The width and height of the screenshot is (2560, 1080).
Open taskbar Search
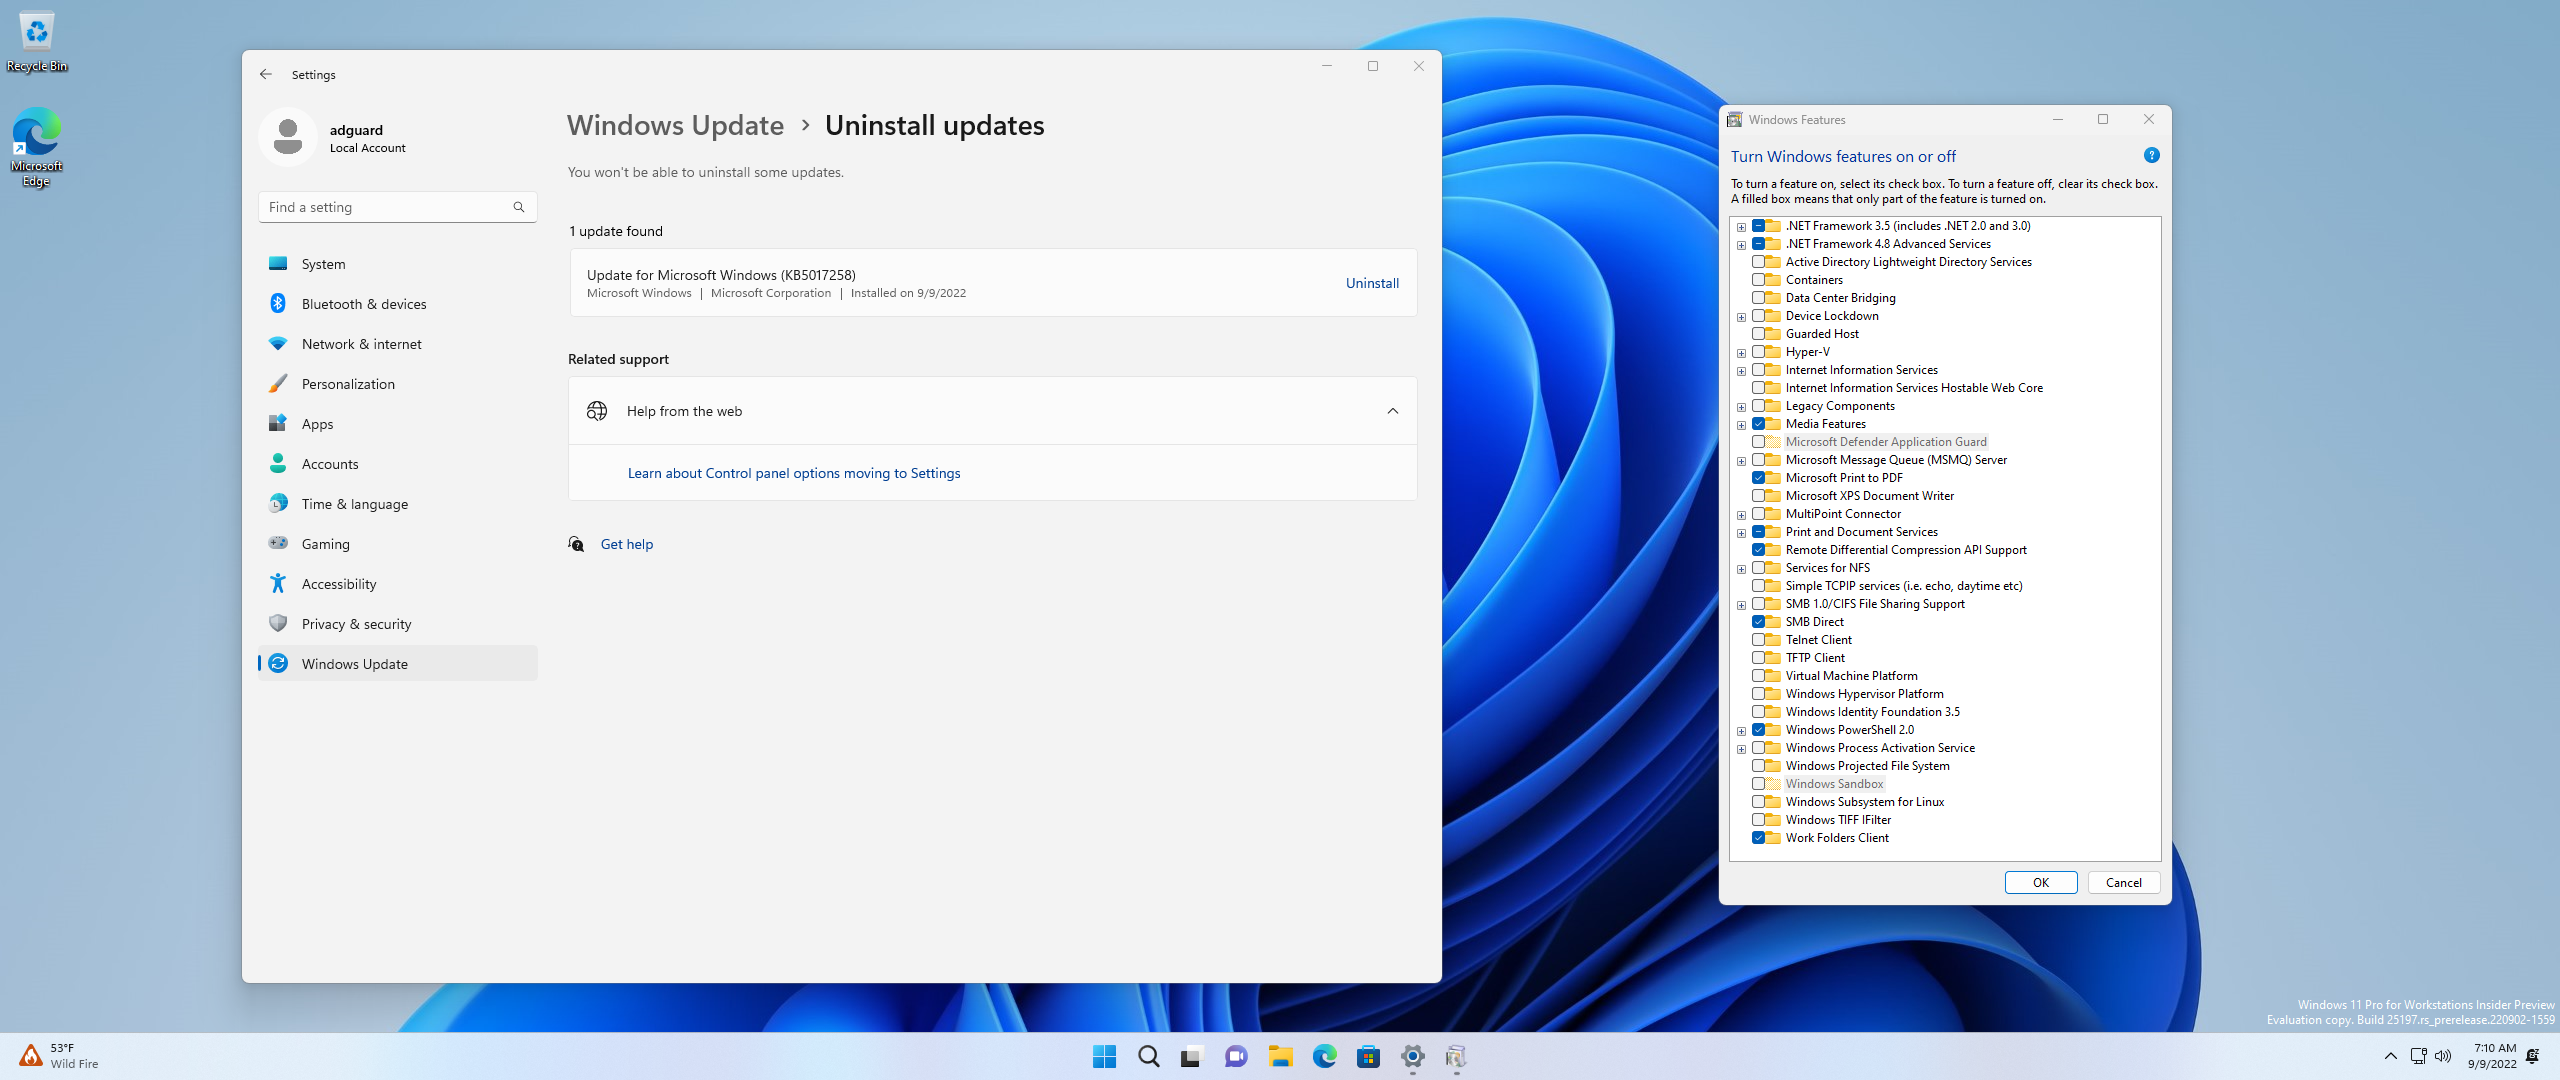point(1149,1056)
